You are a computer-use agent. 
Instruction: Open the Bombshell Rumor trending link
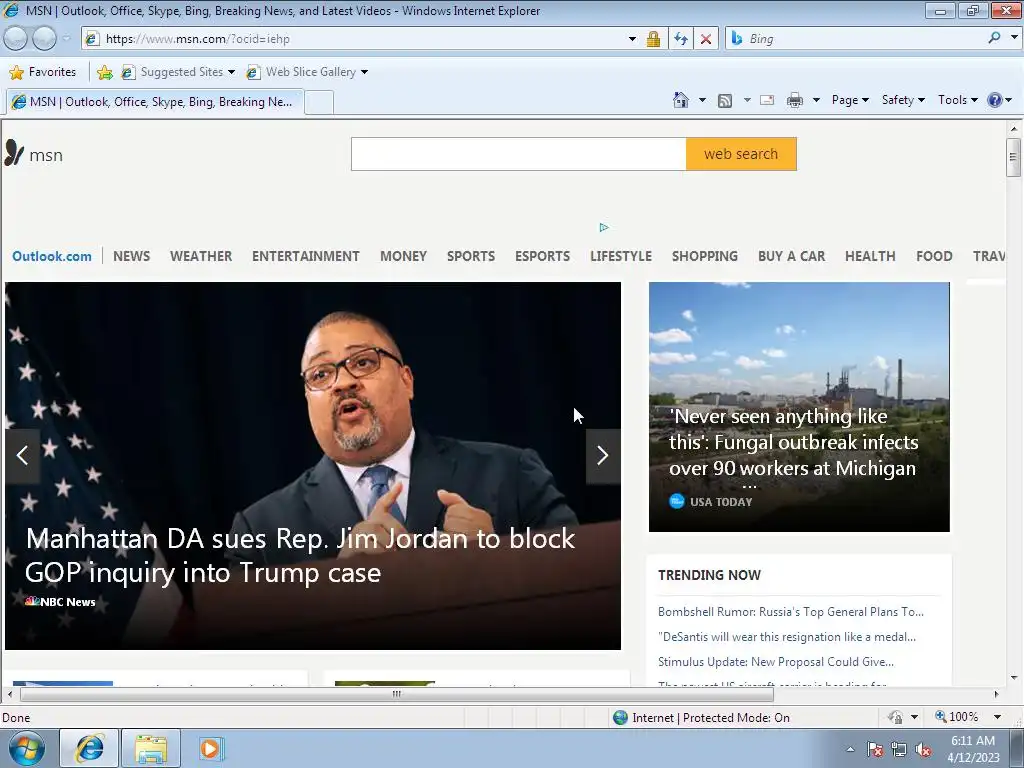click(x=791, y=612)
